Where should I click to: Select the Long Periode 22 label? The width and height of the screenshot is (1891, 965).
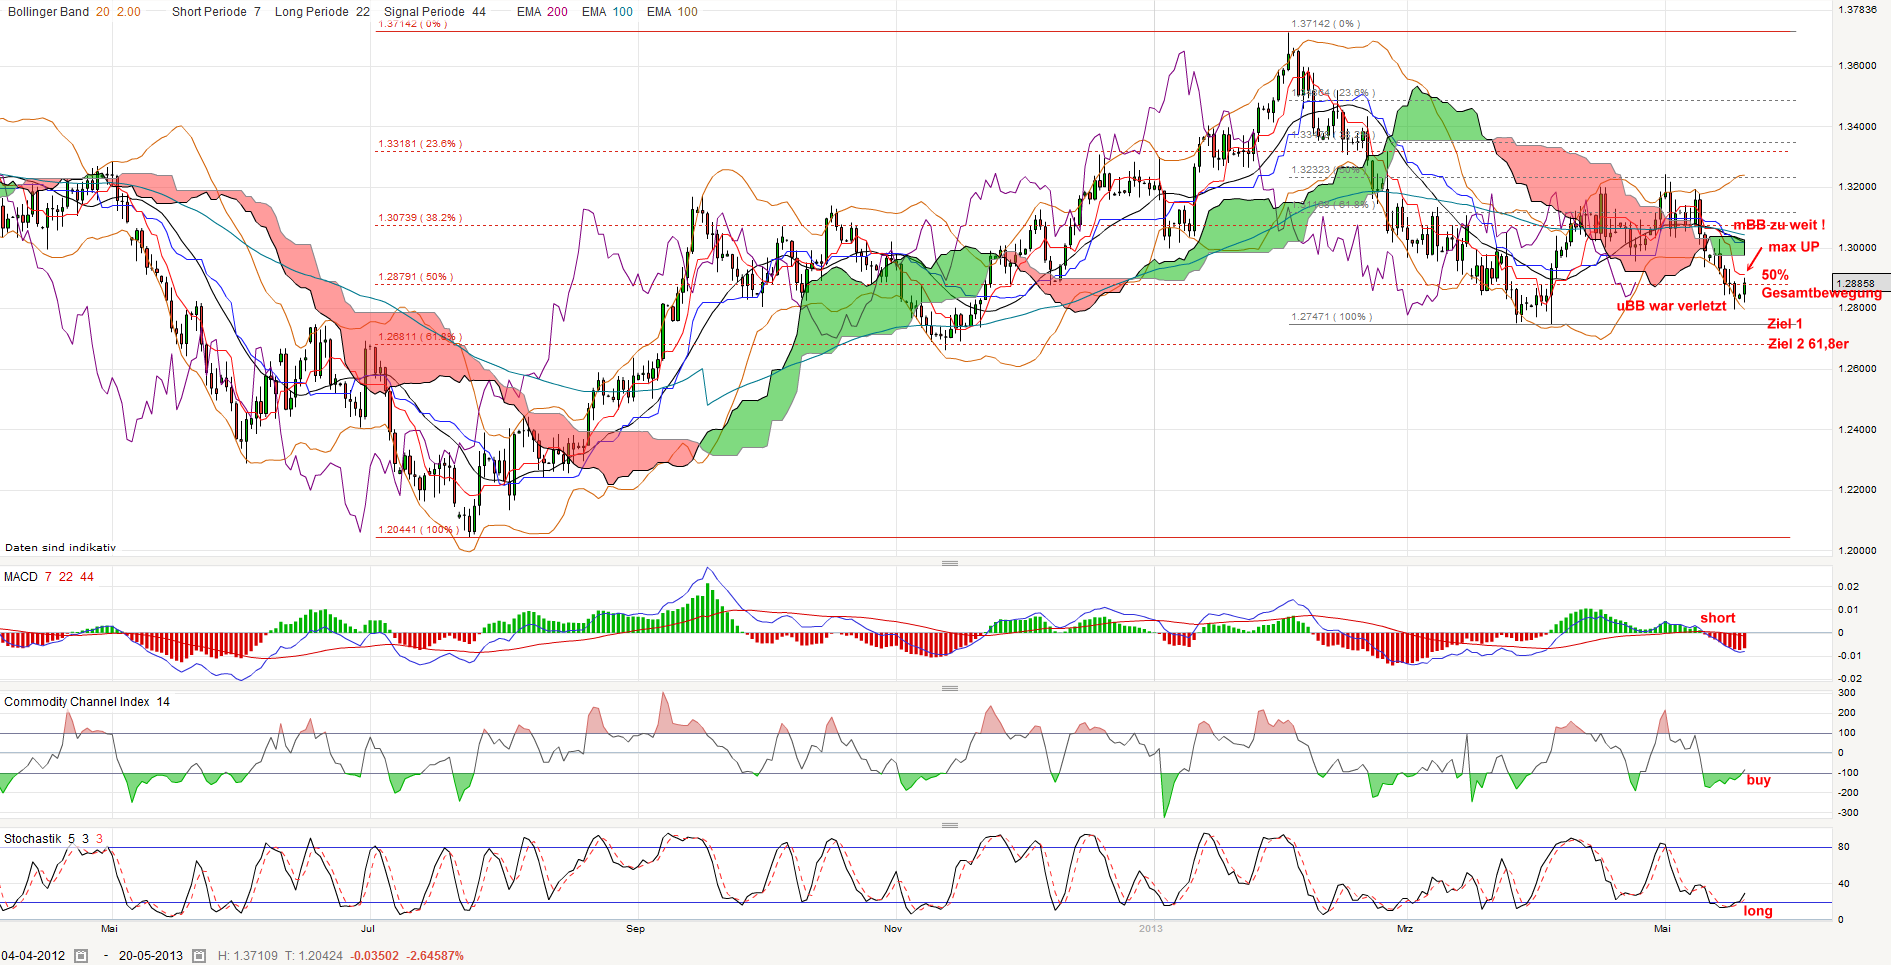pos(322,12)
